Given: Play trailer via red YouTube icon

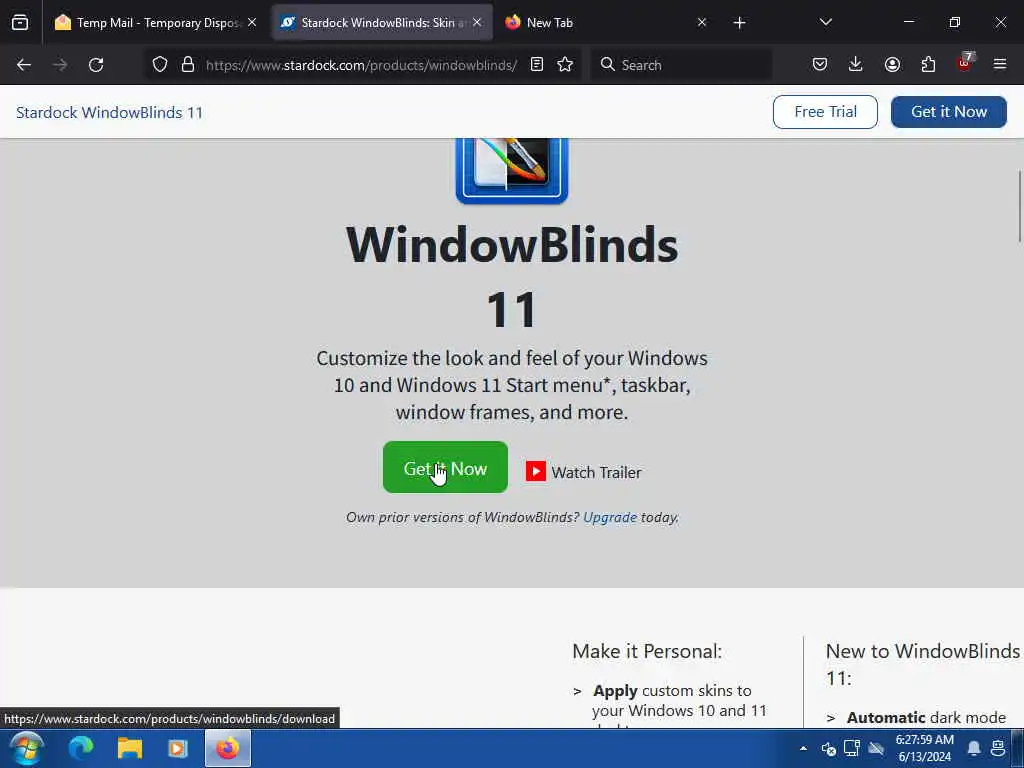Looking at the screenshot, I should tap(536, 471).
